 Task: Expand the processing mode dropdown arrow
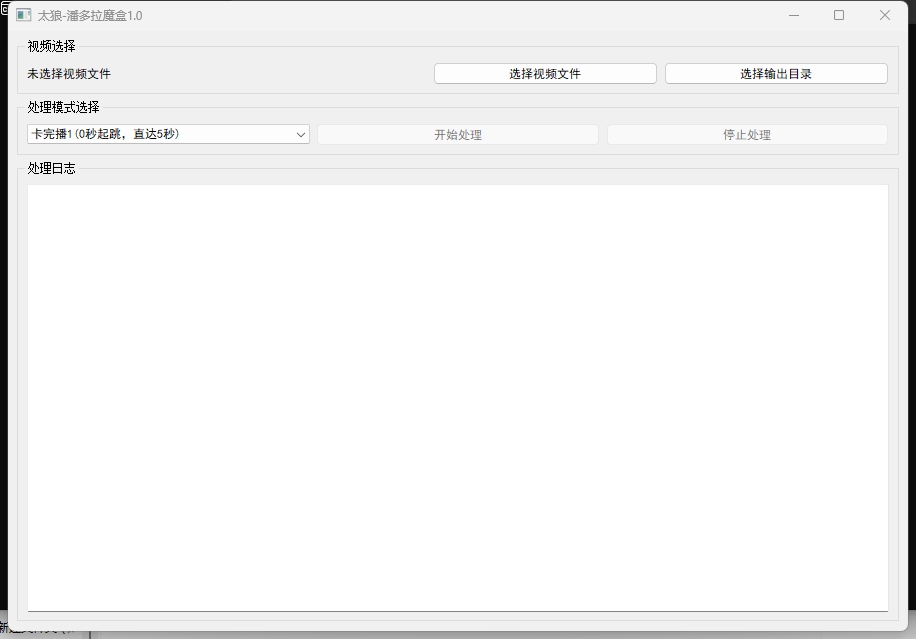click(301, 135)
